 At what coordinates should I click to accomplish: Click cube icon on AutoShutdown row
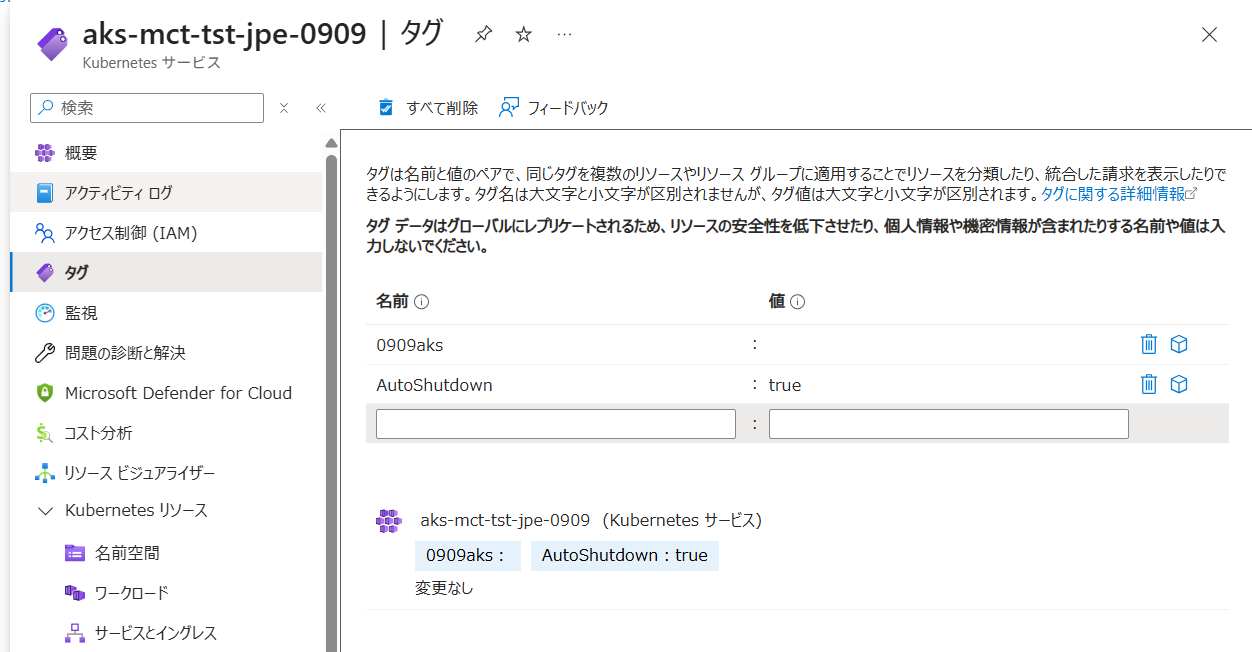point(1179,384)
